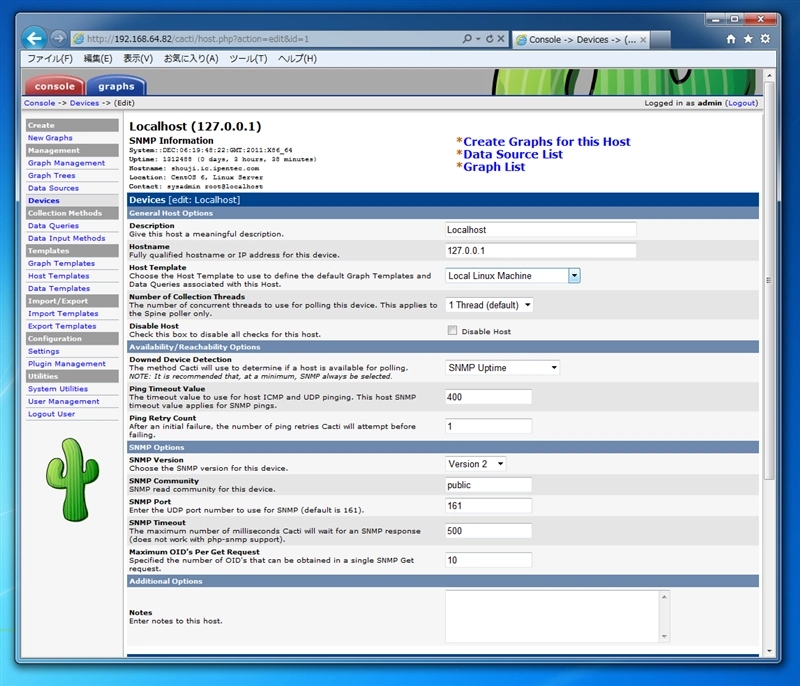Click the Refresh page icon

pos(490,39)
